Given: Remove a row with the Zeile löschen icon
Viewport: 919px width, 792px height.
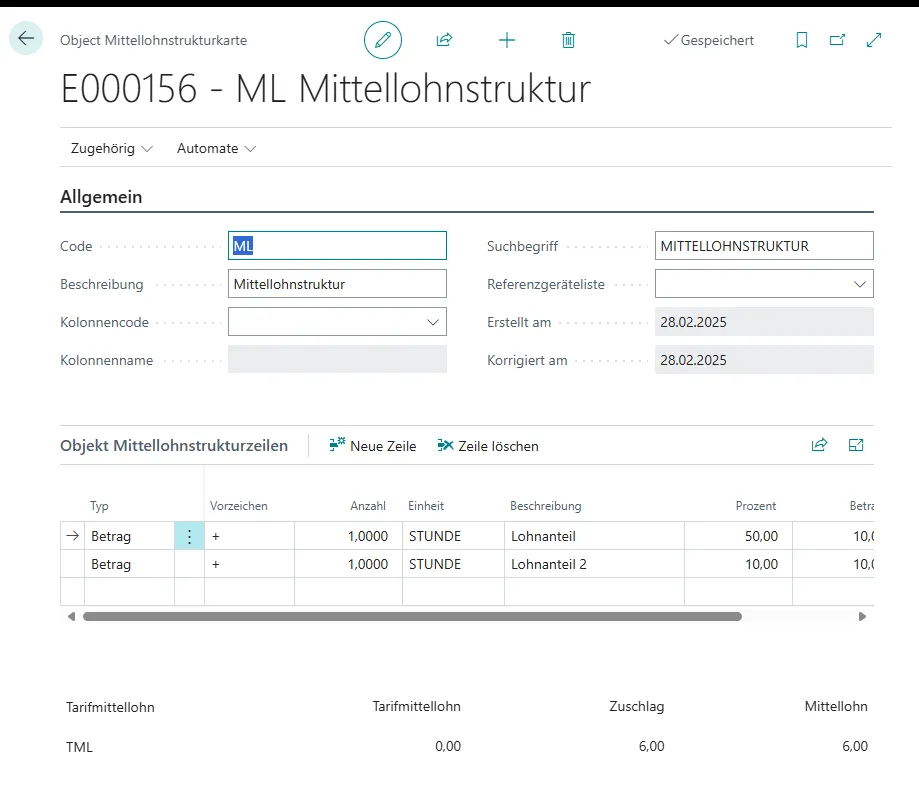Looking at the screenshot, I should [488, 446].
